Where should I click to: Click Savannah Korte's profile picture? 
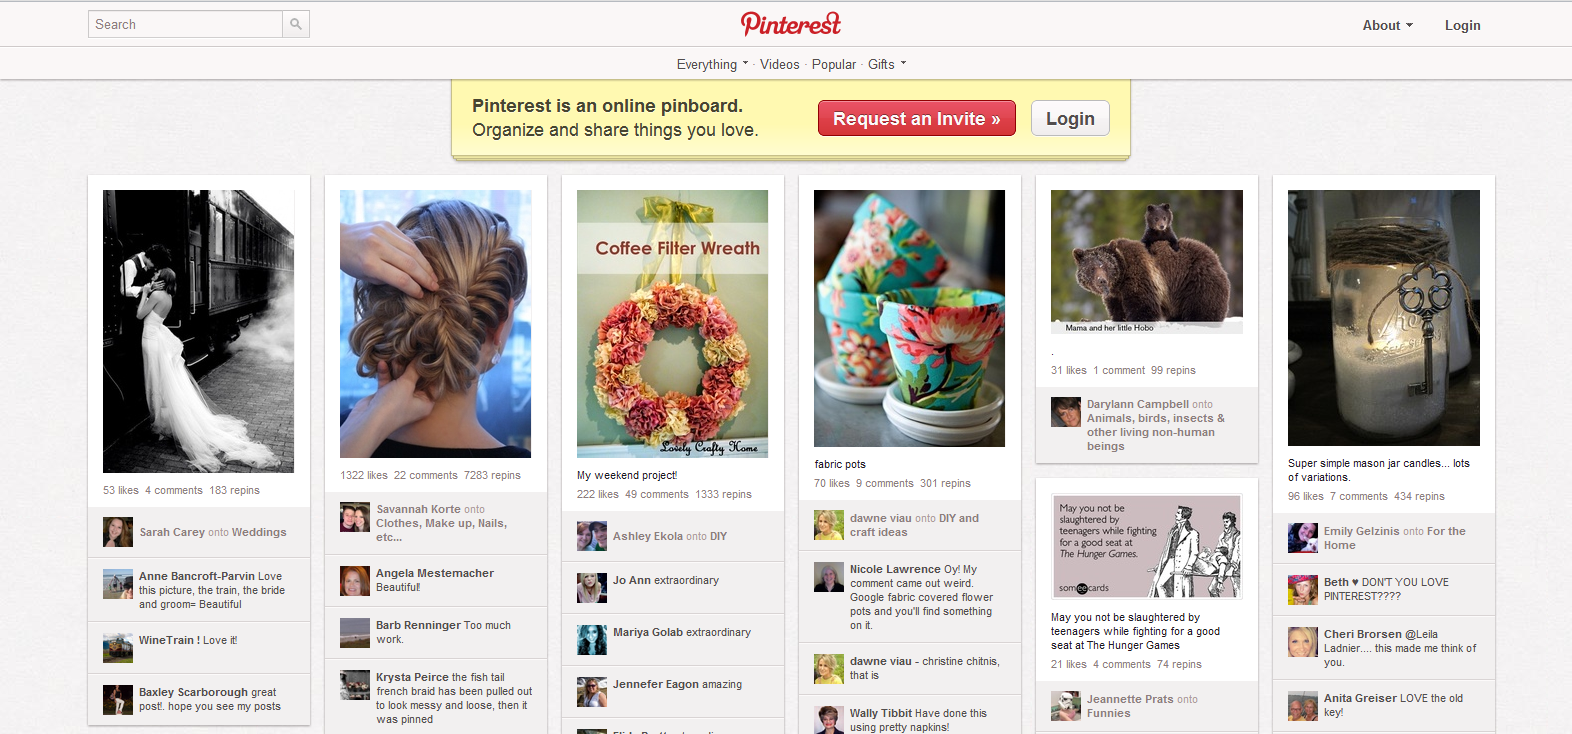tap(355, 517)
